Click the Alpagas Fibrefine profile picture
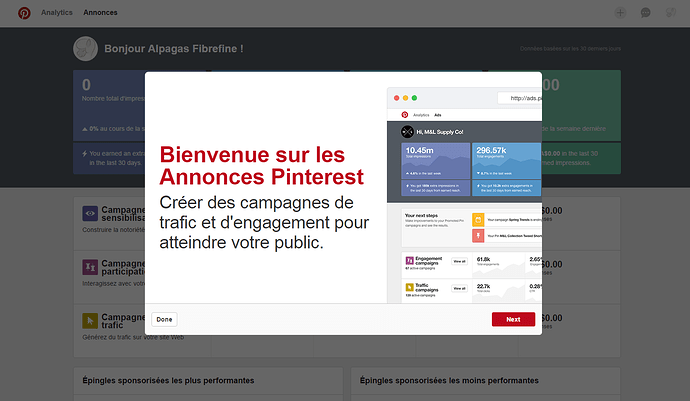Image resolution: width=690 pixels, height=401 pixels. click(x=85, y=48)
